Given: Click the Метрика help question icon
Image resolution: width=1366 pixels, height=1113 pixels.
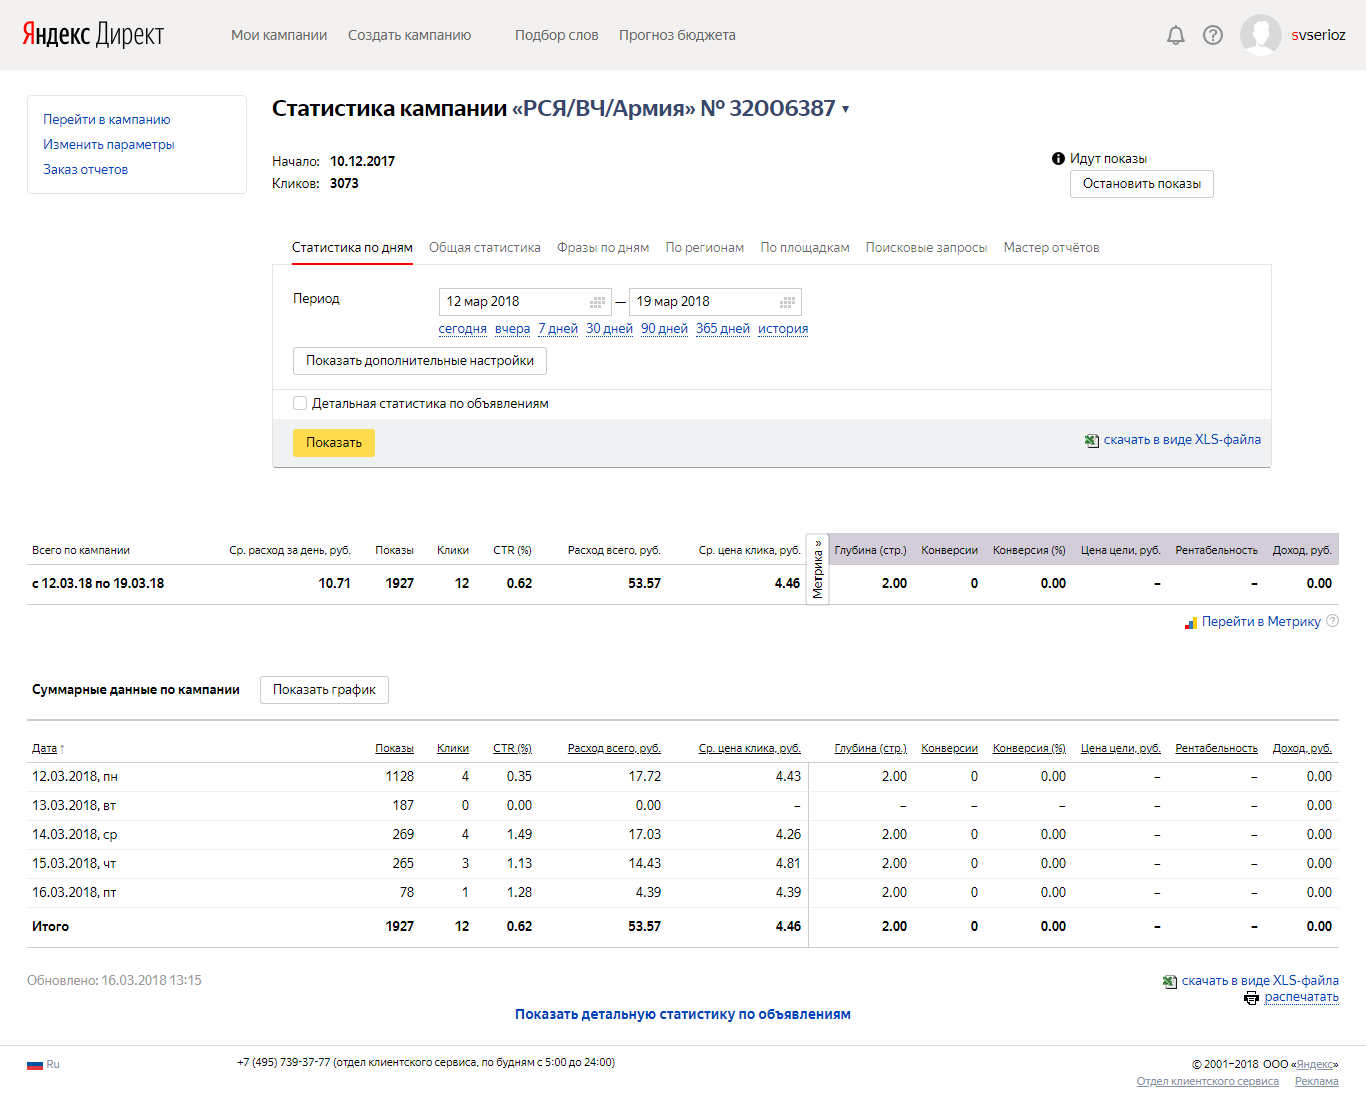Looking at the screenshot, I should tap(1332, 621).
